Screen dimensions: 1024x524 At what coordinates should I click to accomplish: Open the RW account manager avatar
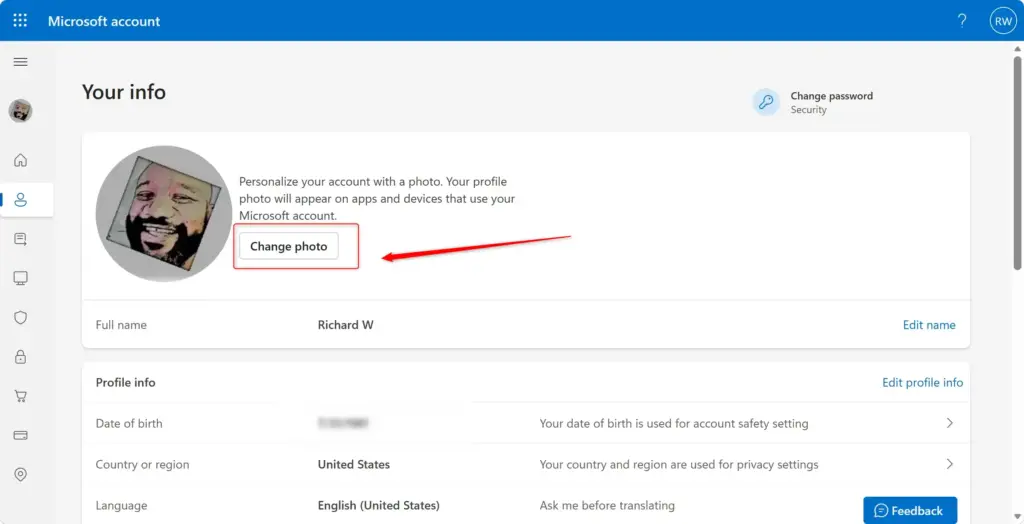pyautogui.click(x=1002, y=21)
